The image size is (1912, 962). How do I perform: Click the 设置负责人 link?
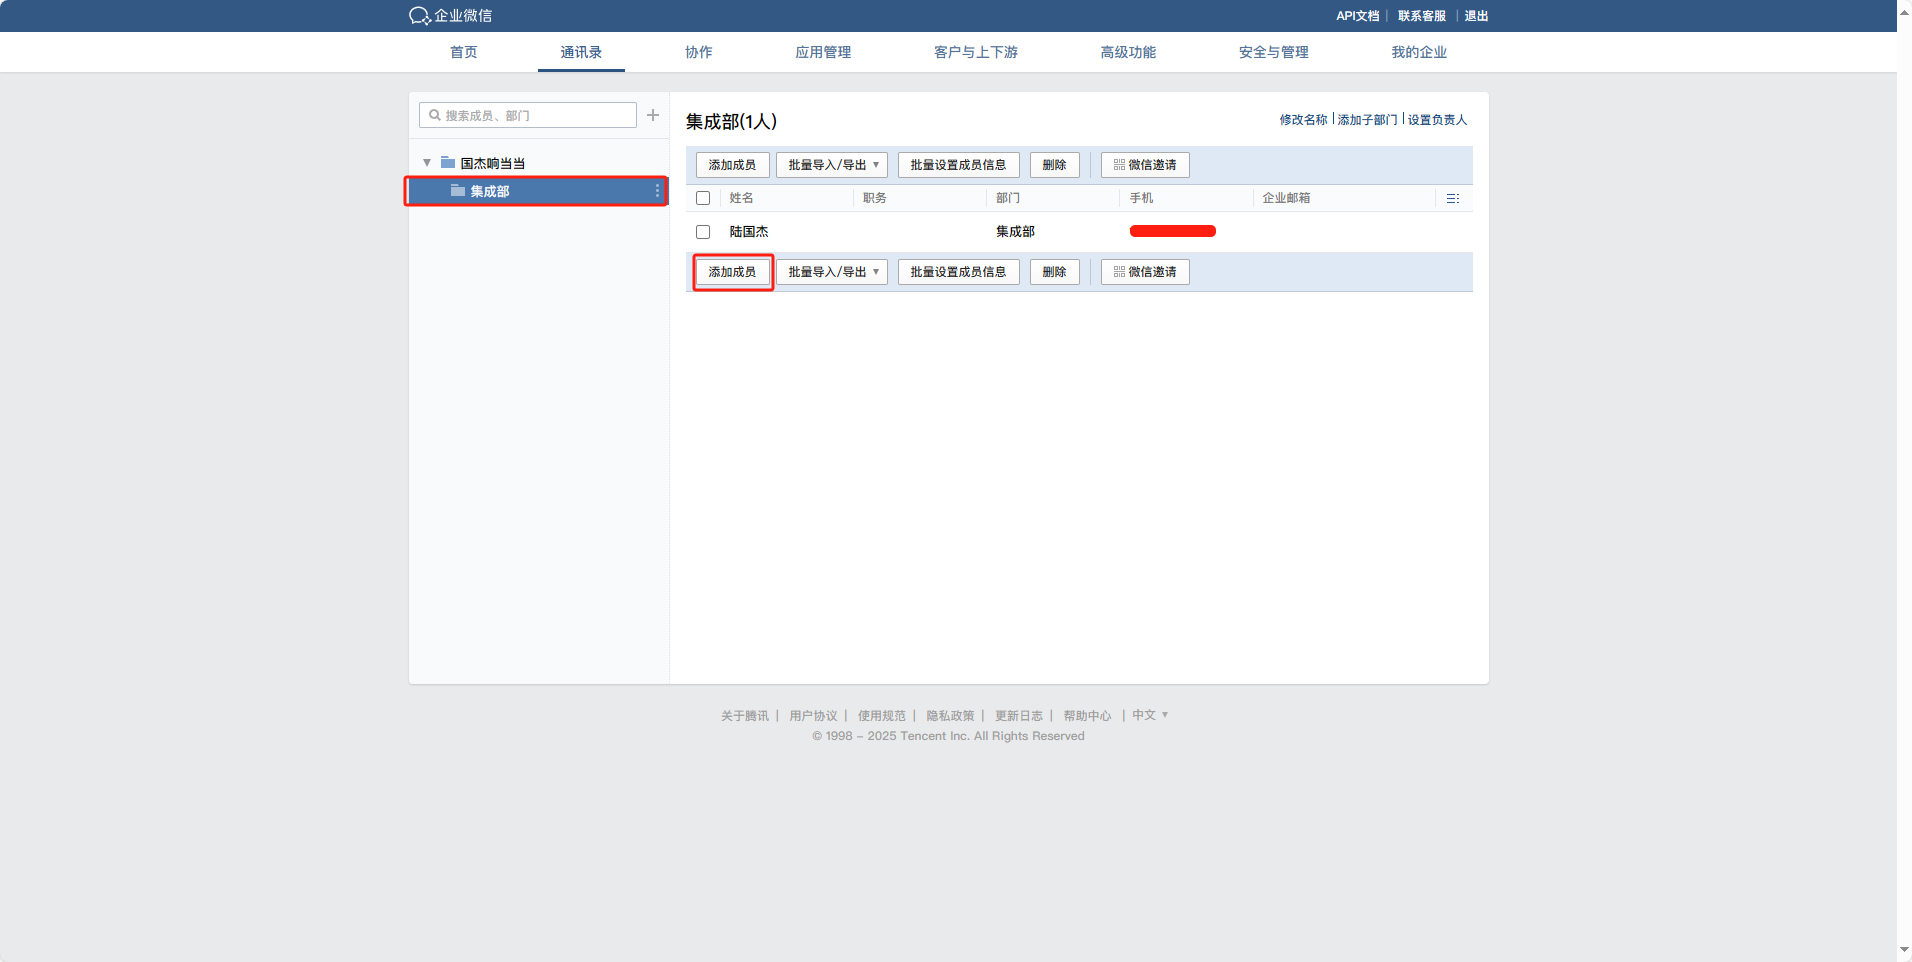coord(1438,120)
